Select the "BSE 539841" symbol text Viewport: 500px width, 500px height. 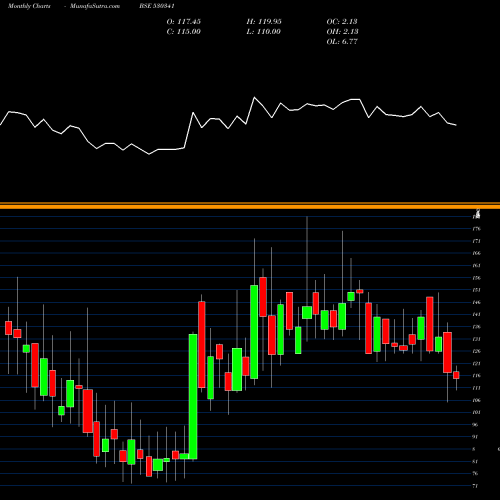(157, 6)
